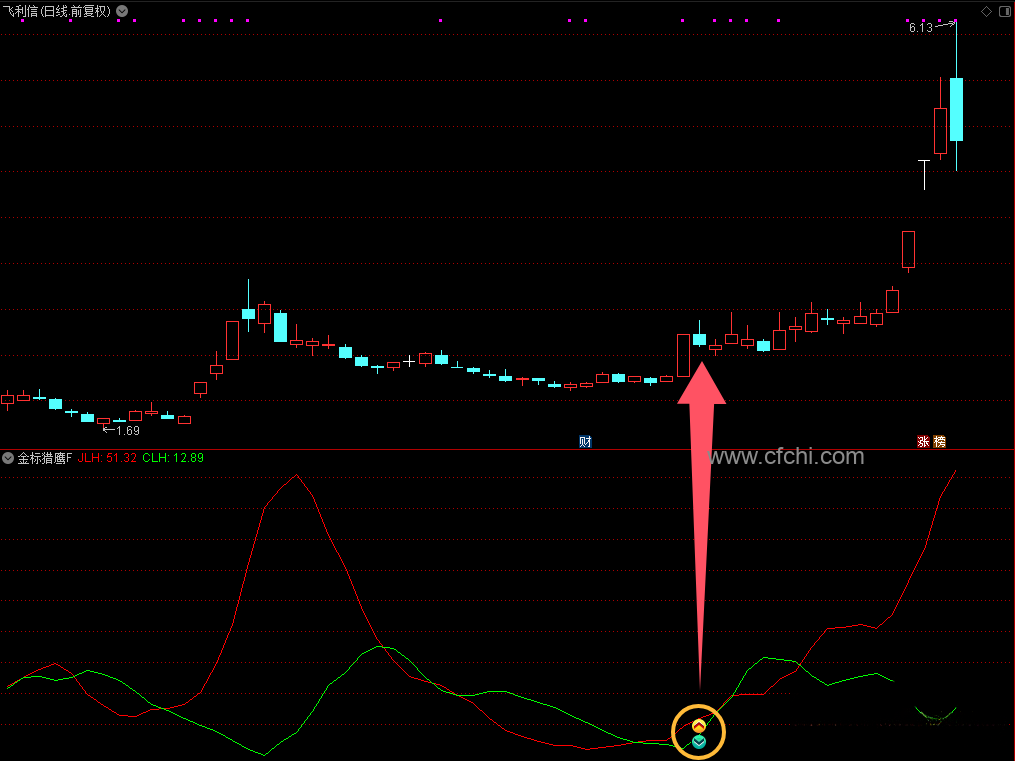The image size is (1015, 761).
Task: Click the 1.69 low price label
Action: (x=128, y=430)
